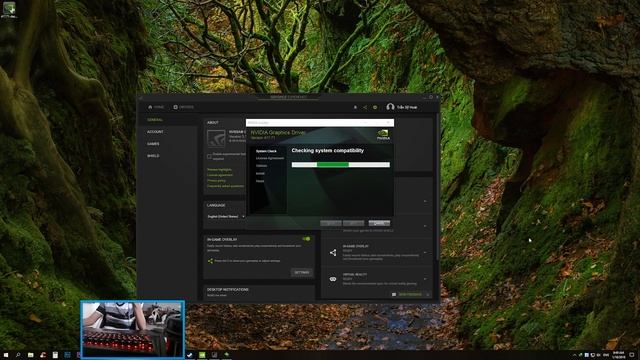This screenshot has width=640, height=360.
Task: Open Steam from the taskbar
Action: 190,355
